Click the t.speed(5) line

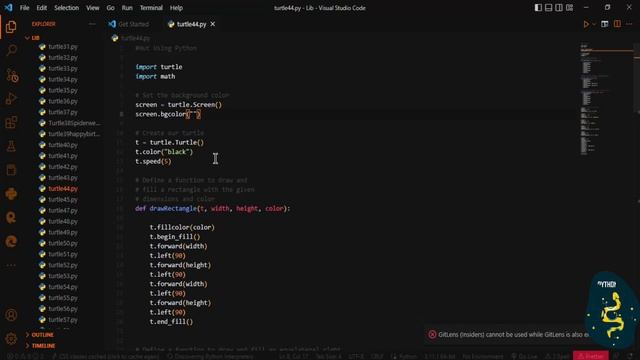pos(153,161)
